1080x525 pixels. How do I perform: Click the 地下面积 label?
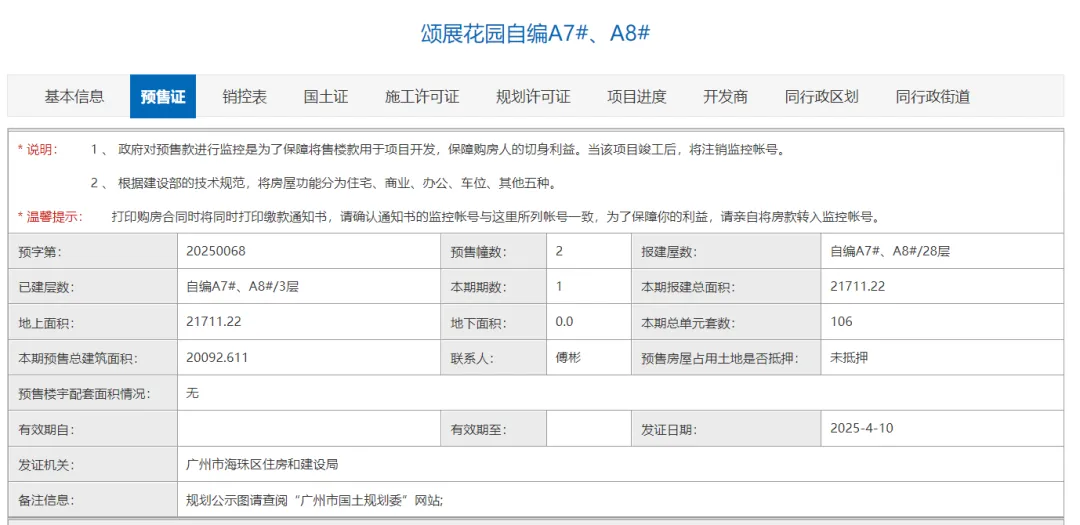click(479, 323)
